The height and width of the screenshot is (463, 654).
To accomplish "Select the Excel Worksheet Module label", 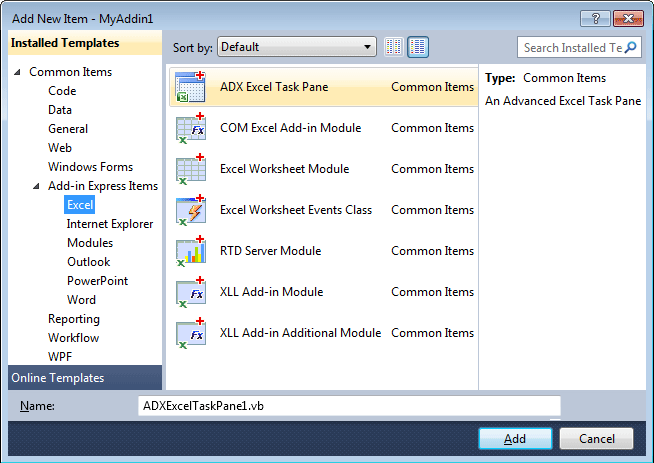I will [x=284, y=169].
